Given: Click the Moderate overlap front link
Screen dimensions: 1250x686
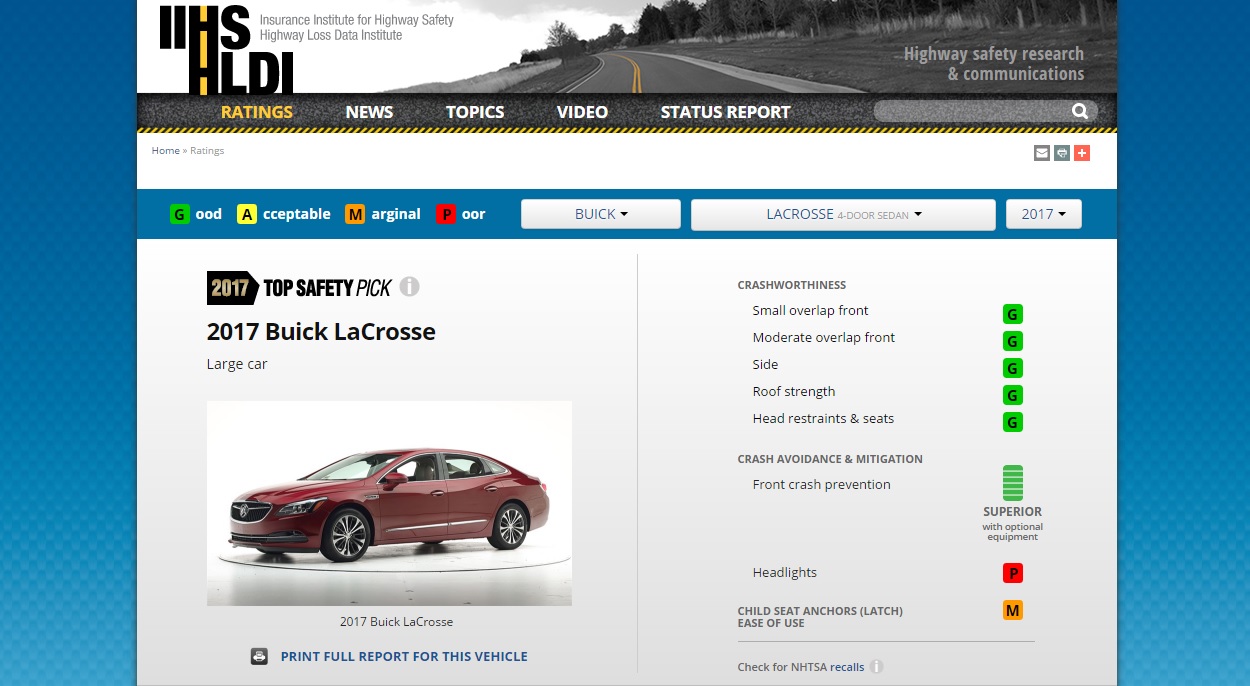Looking at the screenshot, I should (x=824, y=338).
